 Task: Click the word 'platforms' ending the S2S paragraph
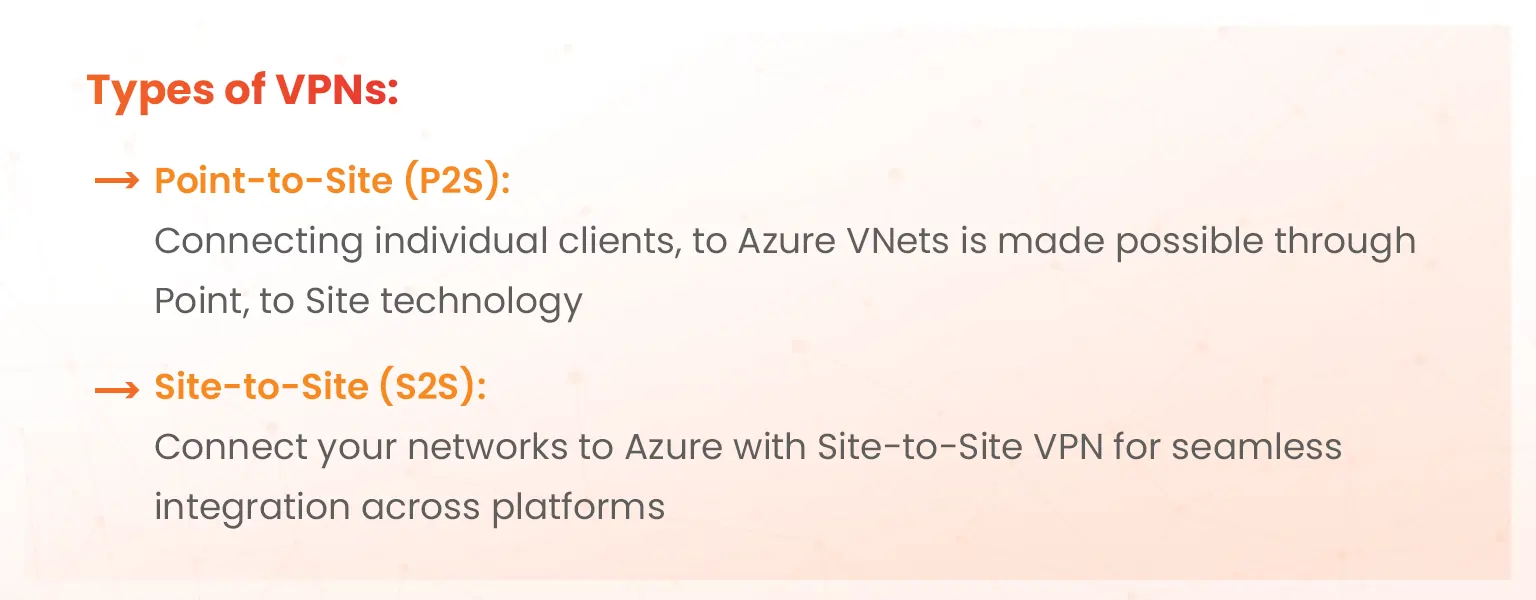point(578,506)
